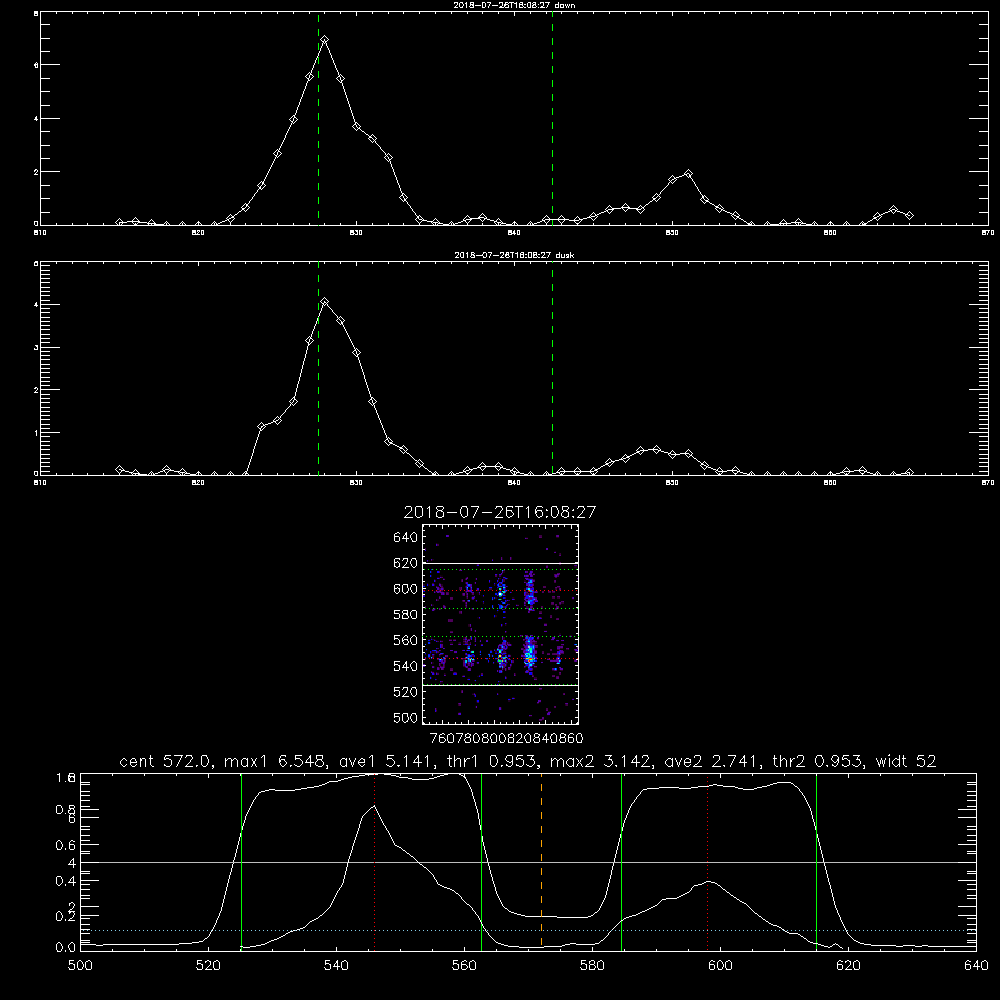The image size is (1000, 1000).
Task: Click the '2018-07-26T16:08:27 dusk' plot title
Action: [x=514, y=255]
